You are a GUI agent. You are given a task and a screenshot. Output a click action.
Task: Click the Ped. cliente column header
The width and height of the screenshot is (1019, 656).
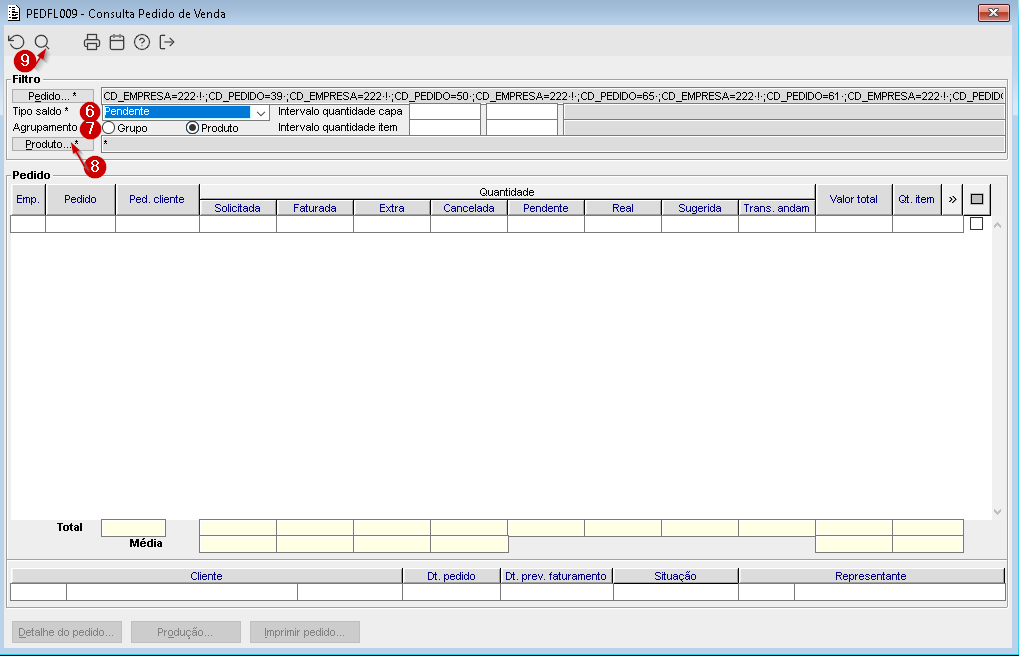tap(157, 199)
